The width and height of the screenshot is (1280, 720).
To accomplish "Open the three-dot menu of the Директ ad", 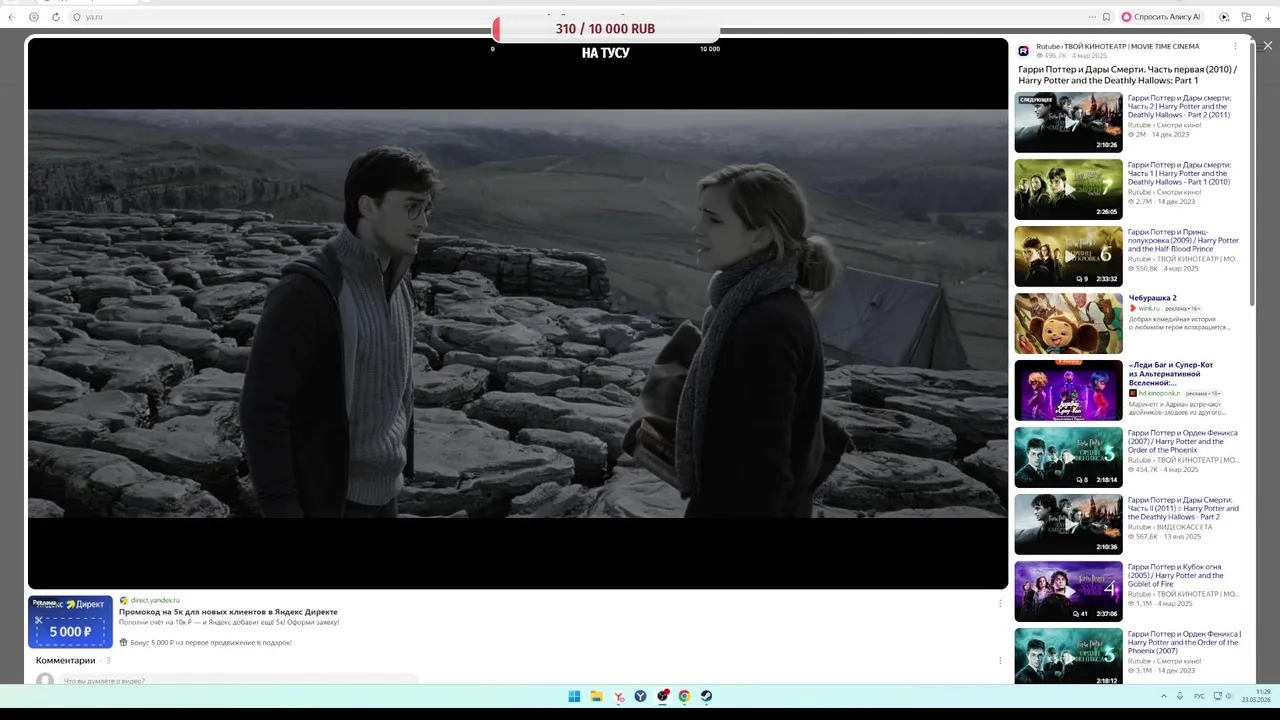I will (1000, 603).
